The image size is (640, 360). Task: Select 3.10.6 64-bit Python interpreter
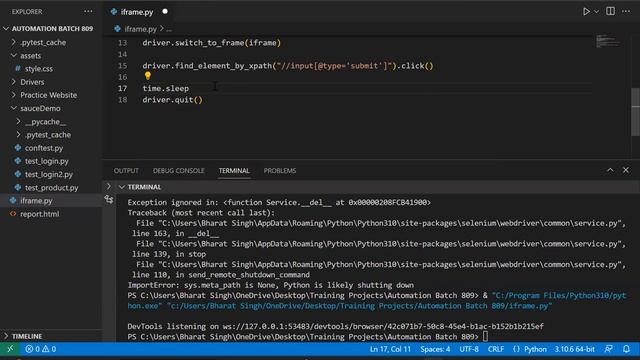coord(574,349)
